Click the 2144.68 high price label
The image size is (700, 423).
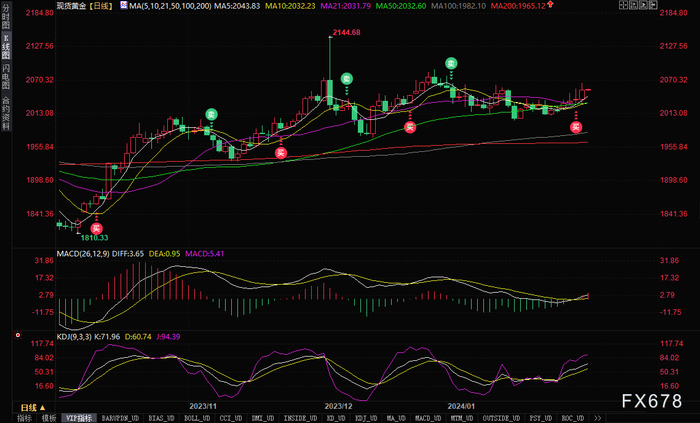(346, 32)
